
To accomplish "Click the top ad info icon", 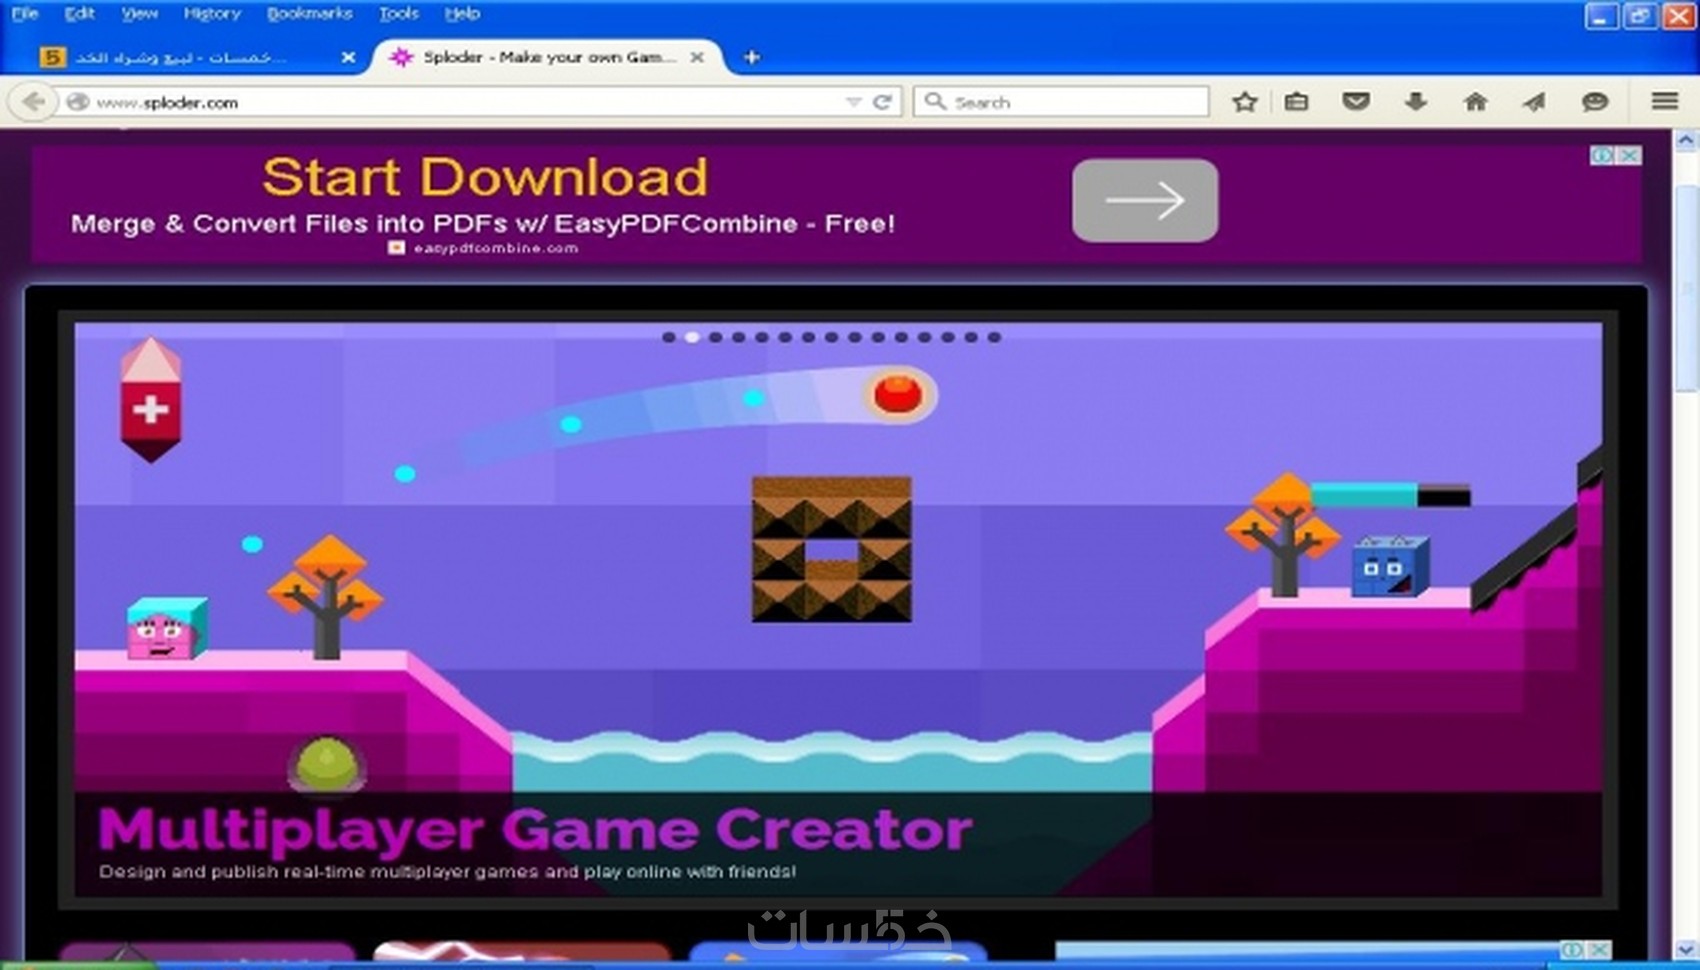I will (x=1602, y=155).
